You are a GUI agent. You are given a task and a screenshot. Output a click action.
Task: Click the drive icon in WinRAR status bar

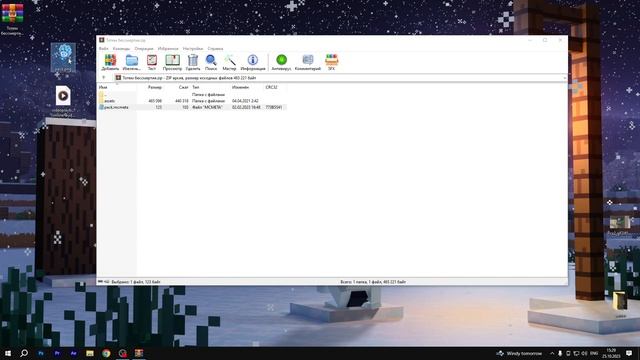click(x=100, y=282)
